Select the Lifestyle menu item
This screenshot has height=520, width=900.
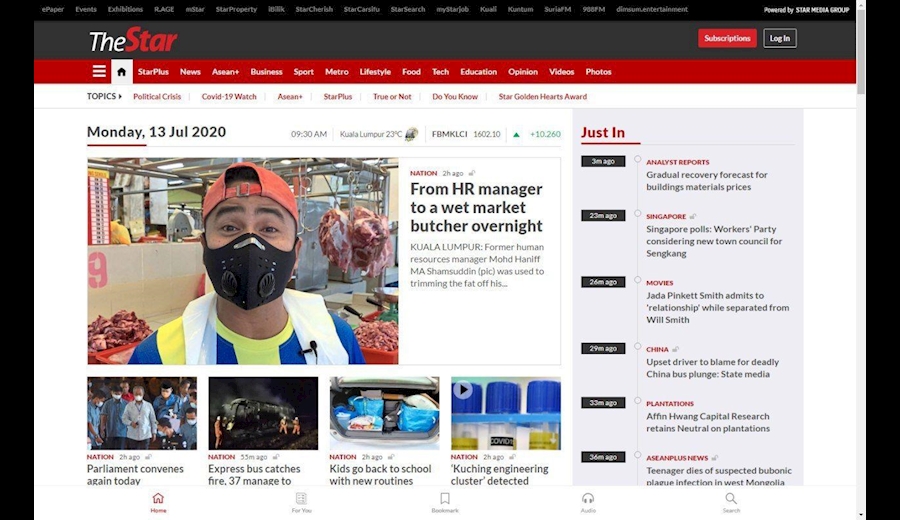point(375,72)
